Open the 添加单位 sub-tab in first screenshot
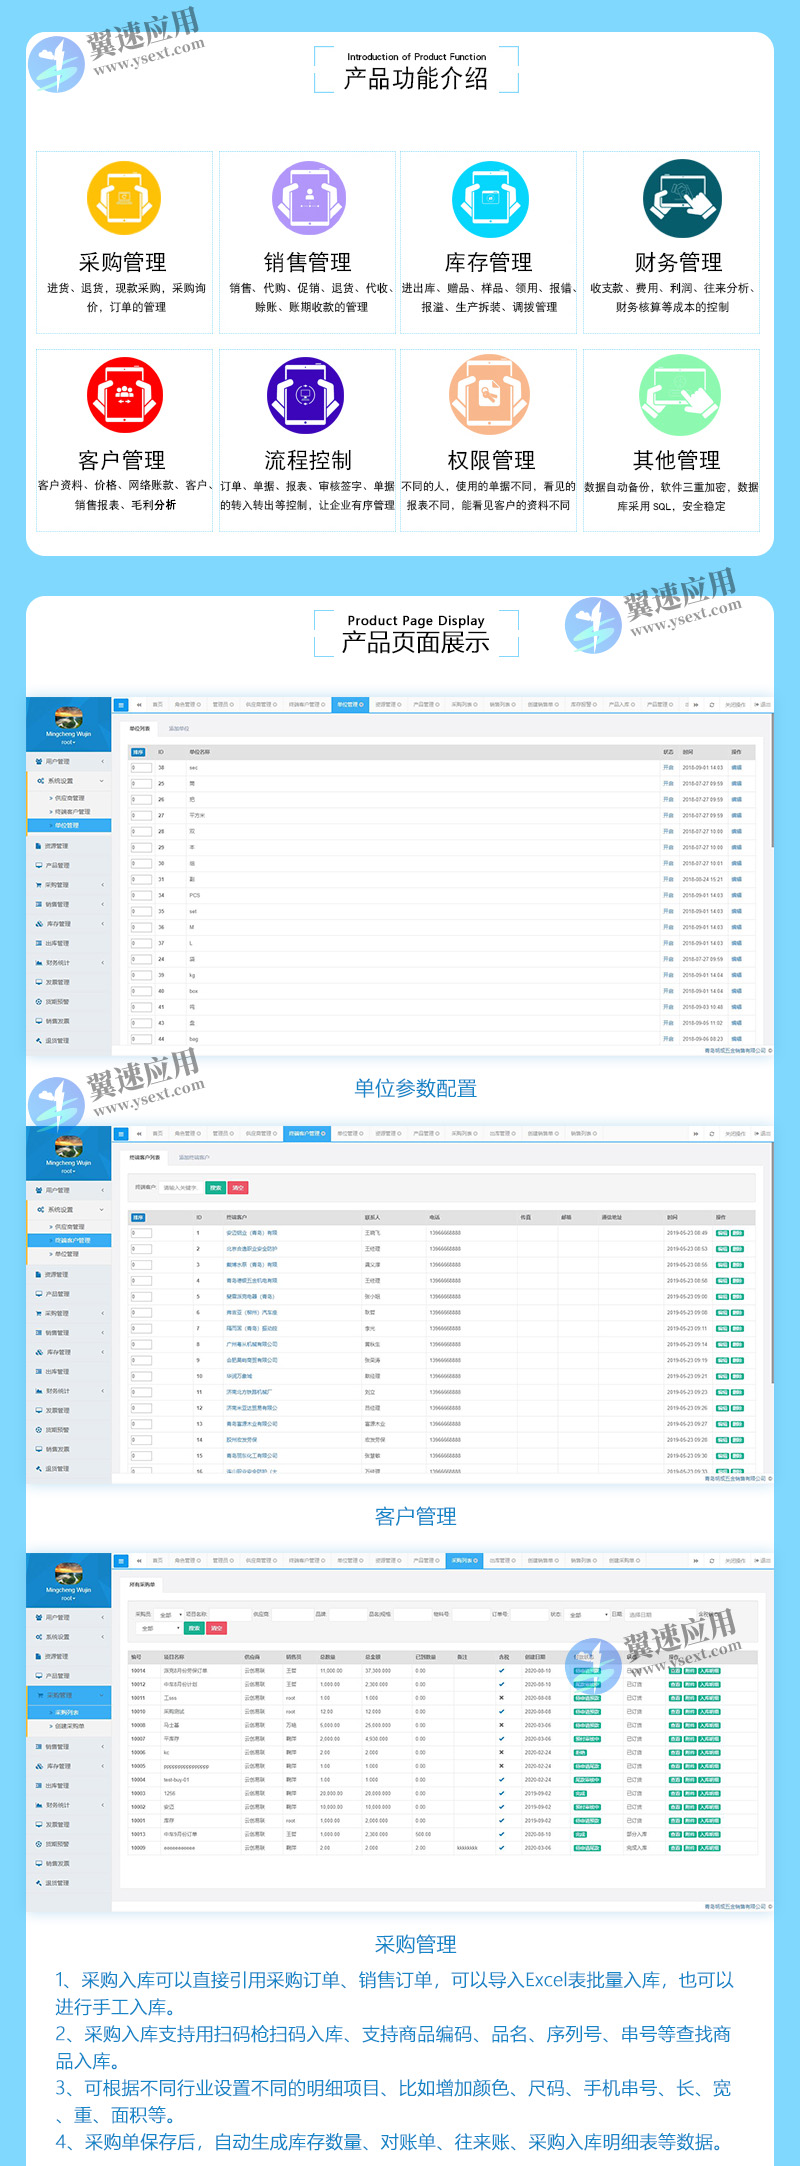 click(x=179, y=729)
